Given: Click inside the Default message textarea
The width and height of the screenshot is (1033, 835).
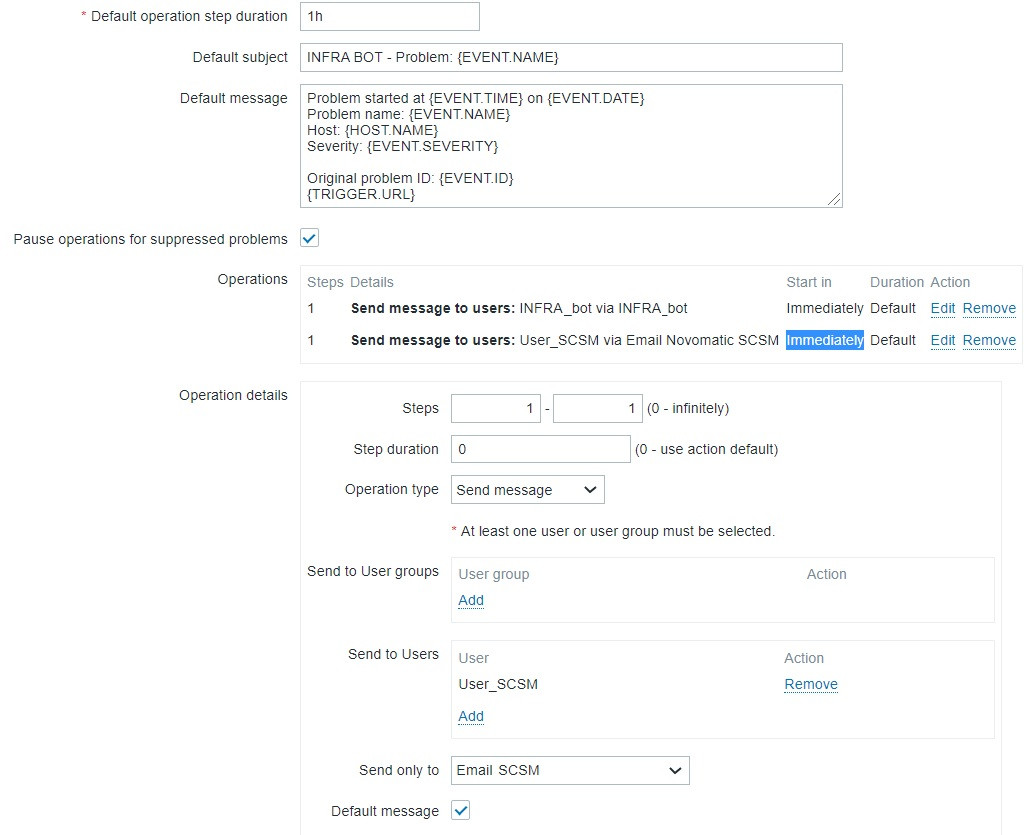Looking at the screenshot, I should (571, 146).
